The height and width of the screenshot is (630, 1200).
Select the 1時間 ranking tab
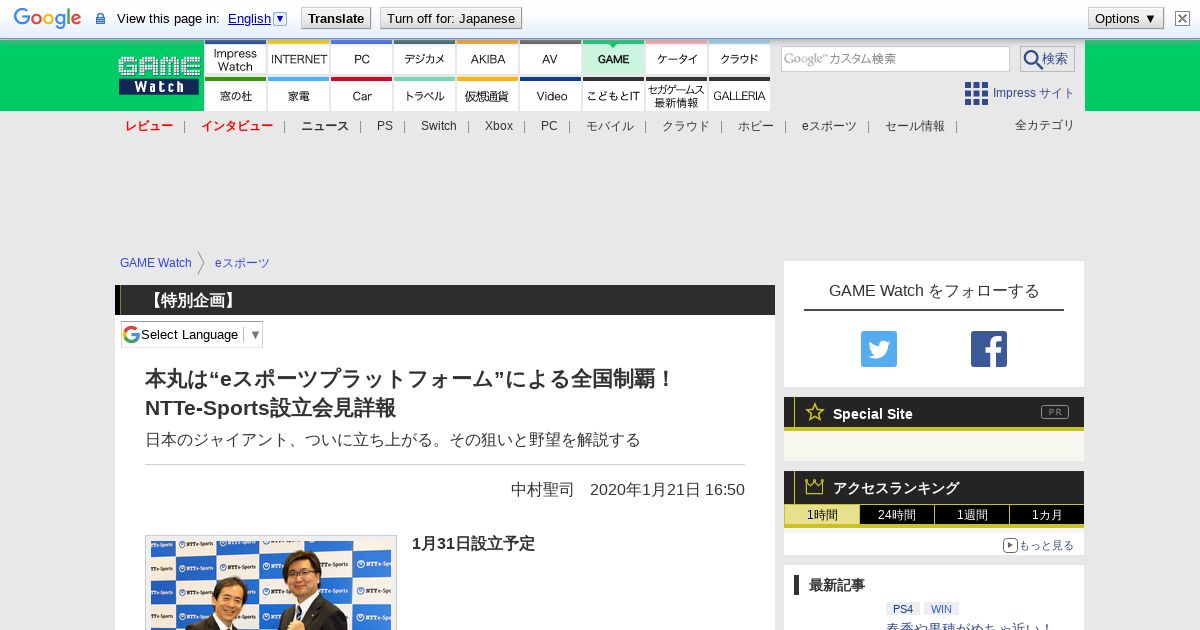822,515
